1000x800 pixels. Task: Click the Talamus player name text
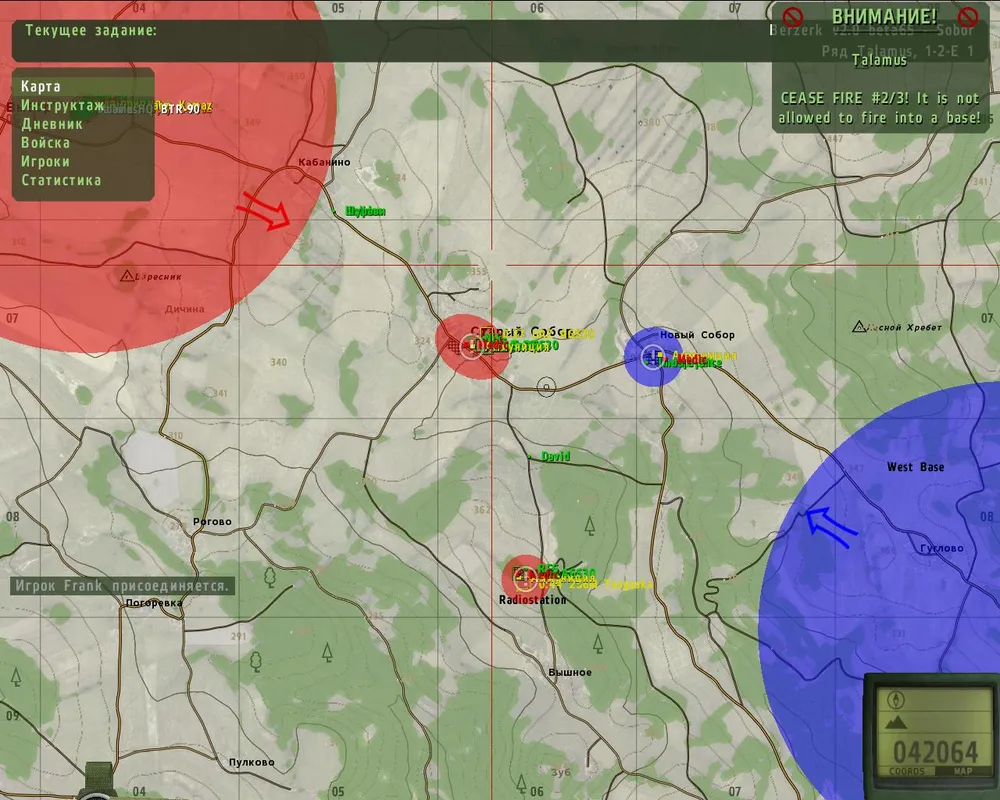pos(879,60)
